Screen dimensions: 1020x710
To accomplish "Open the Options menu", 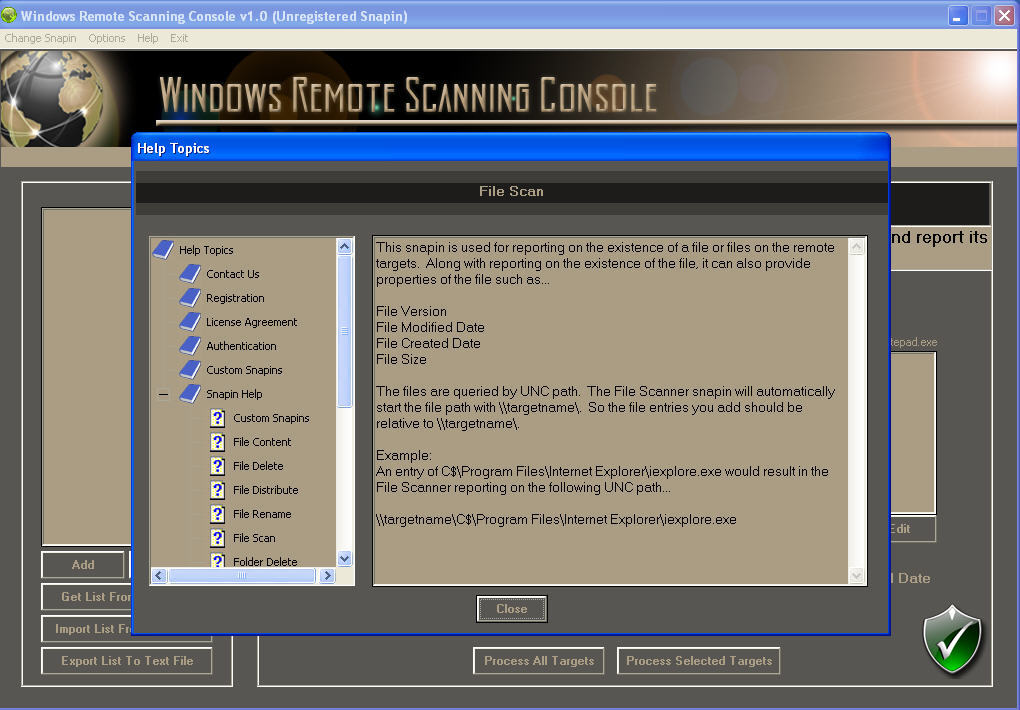I will point(106,38).
